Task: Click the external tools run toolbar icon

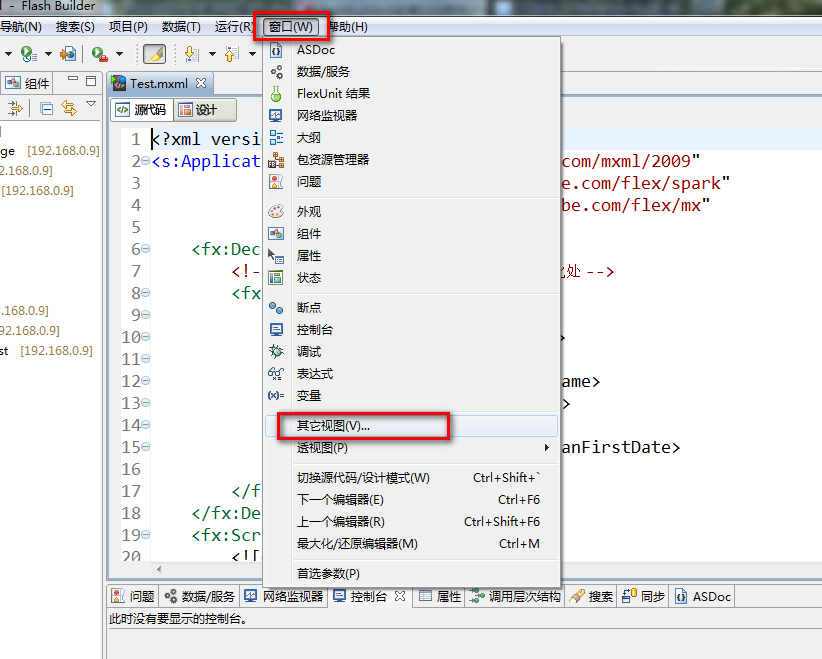Action: (x=100, y=53)
